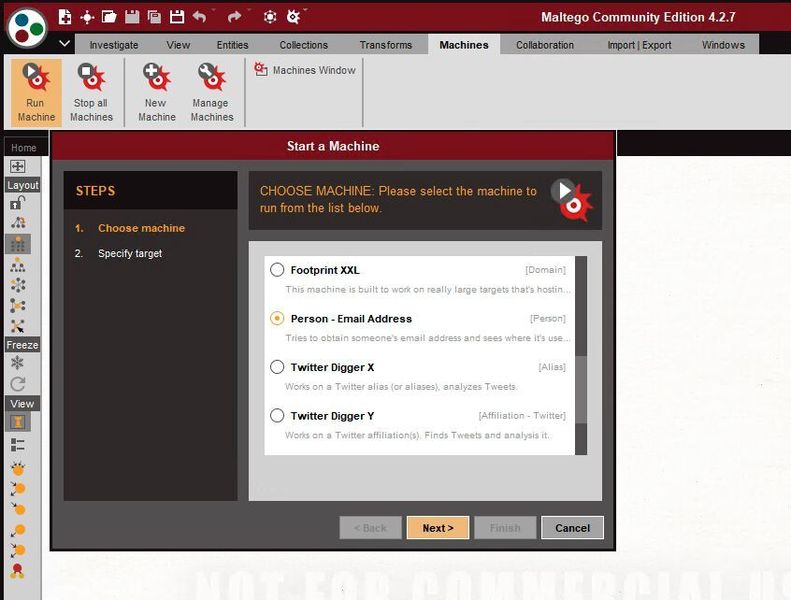
Task: Select the highlighted block layout icon
Action: (x=18, y=244)
